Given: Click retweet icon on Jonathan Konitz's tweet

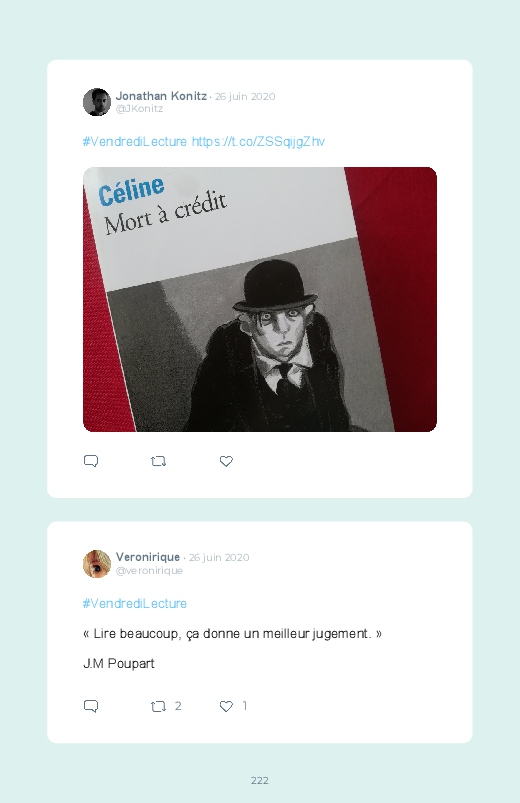Looking at the screenshot, I should (x=158, y=461).
